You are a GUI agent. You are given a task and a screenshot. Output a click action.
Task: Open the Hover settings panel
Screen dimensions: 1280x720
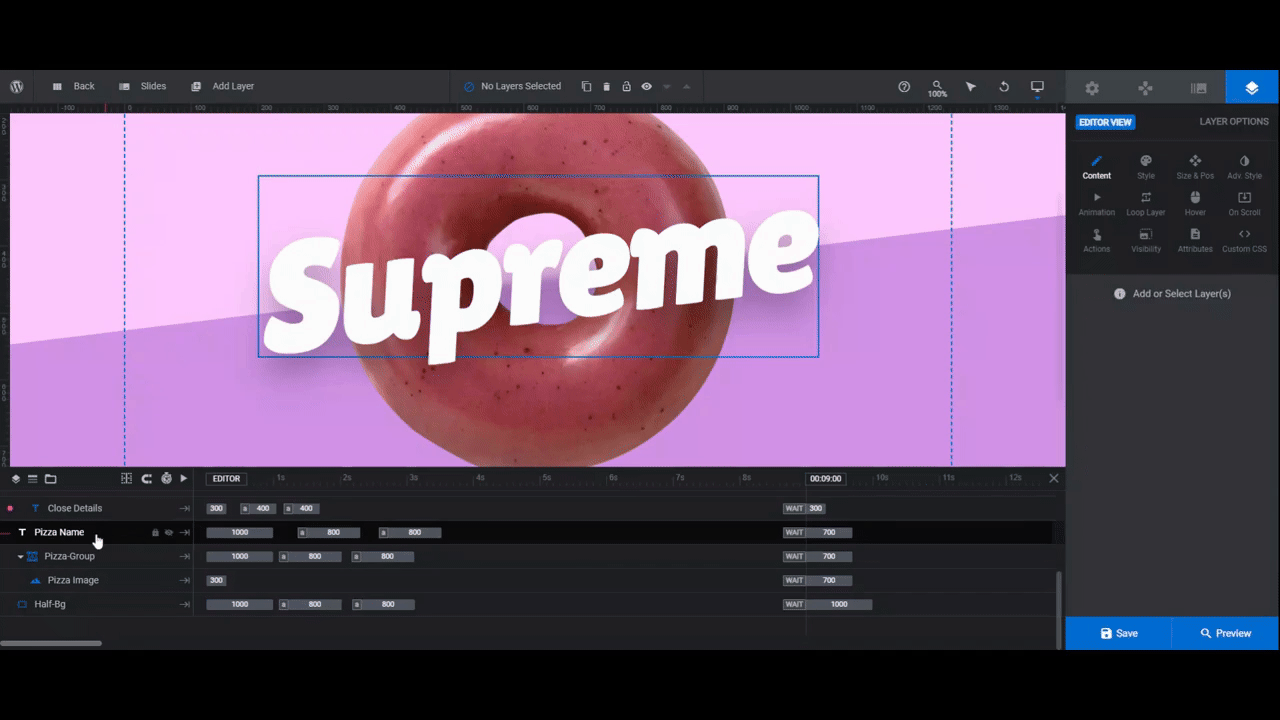pyautogui.click(x=1195, y=204)
